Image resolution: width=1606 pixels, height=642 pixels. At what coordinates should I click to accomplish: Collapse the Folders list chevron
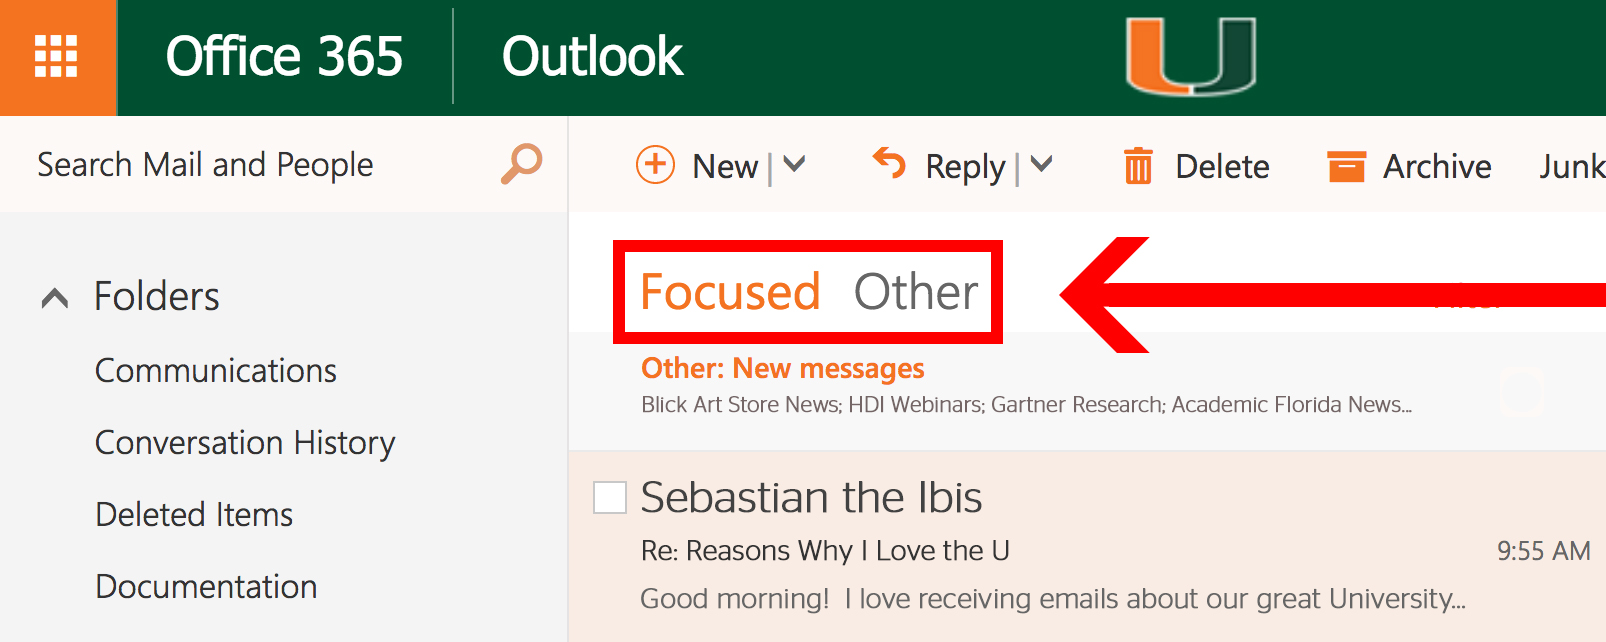(55, 298)
